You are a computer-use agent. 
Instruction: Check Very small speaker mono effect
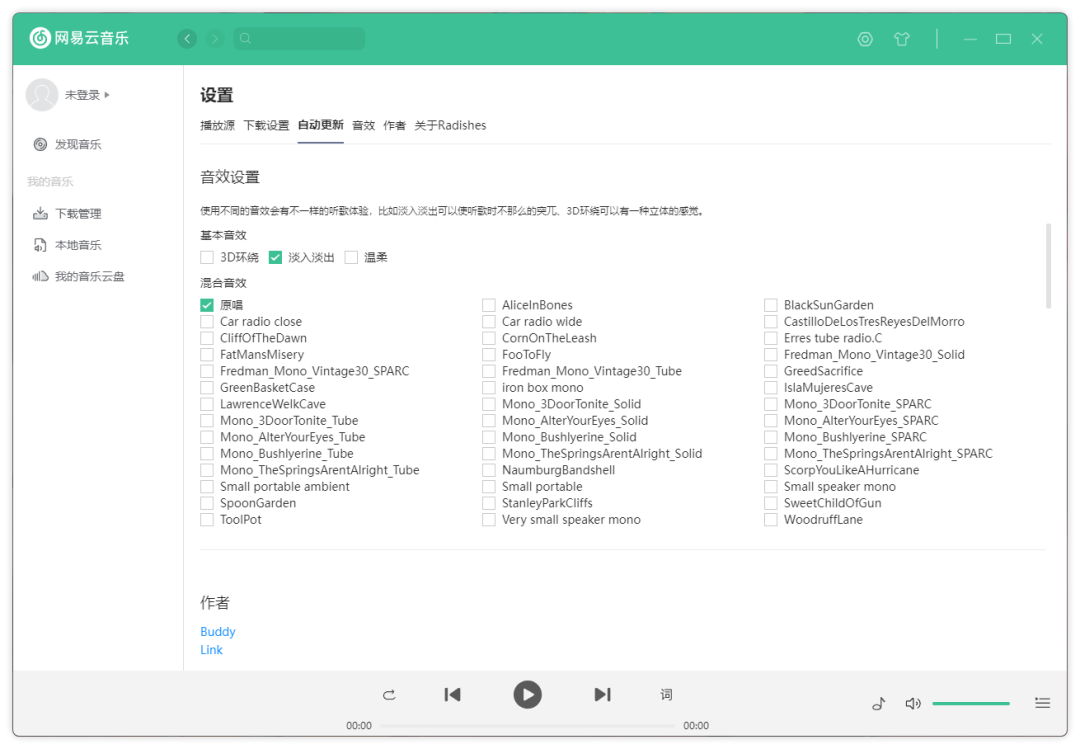click(x=489, y=520)
